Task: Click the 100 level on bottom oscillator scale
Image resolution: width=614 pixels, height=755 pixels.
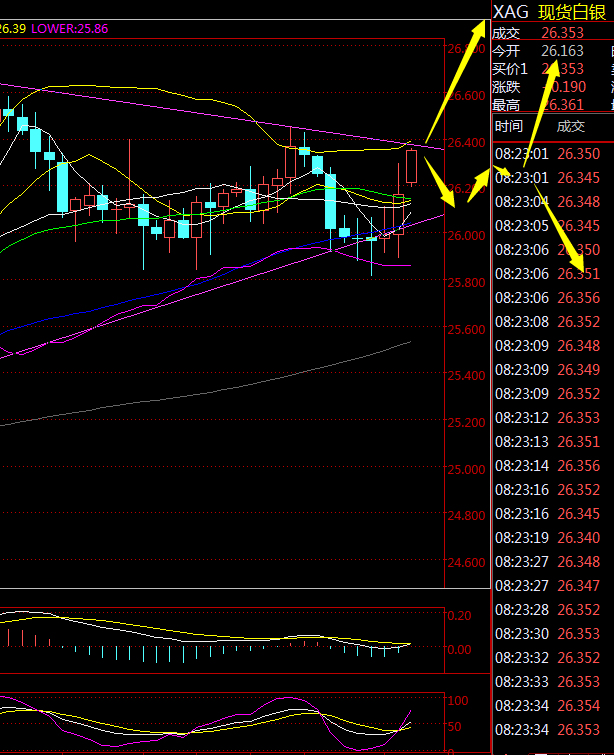Action: tap(458, 701)
